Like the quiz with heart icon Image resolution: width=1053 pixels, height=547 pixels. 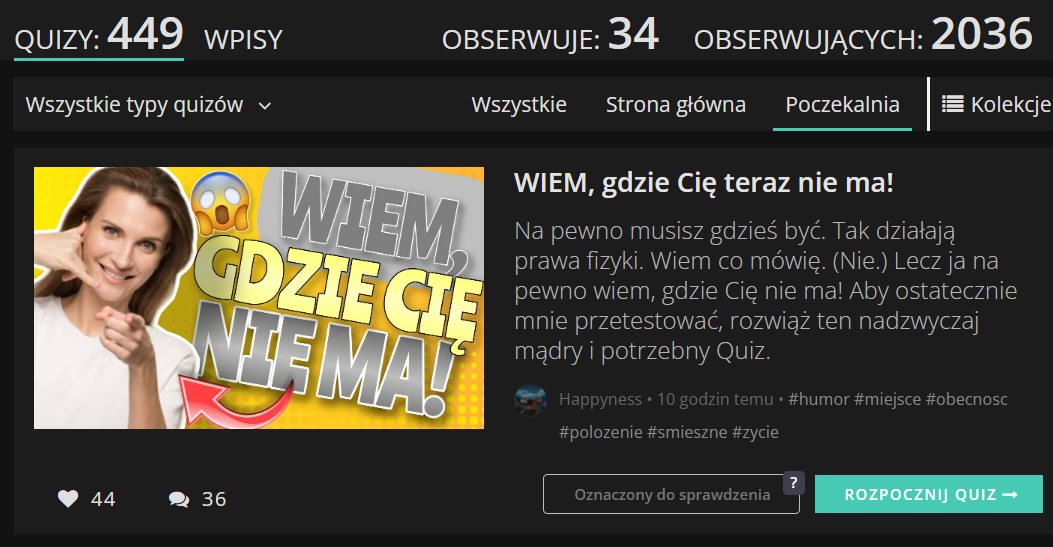(68, 498)
